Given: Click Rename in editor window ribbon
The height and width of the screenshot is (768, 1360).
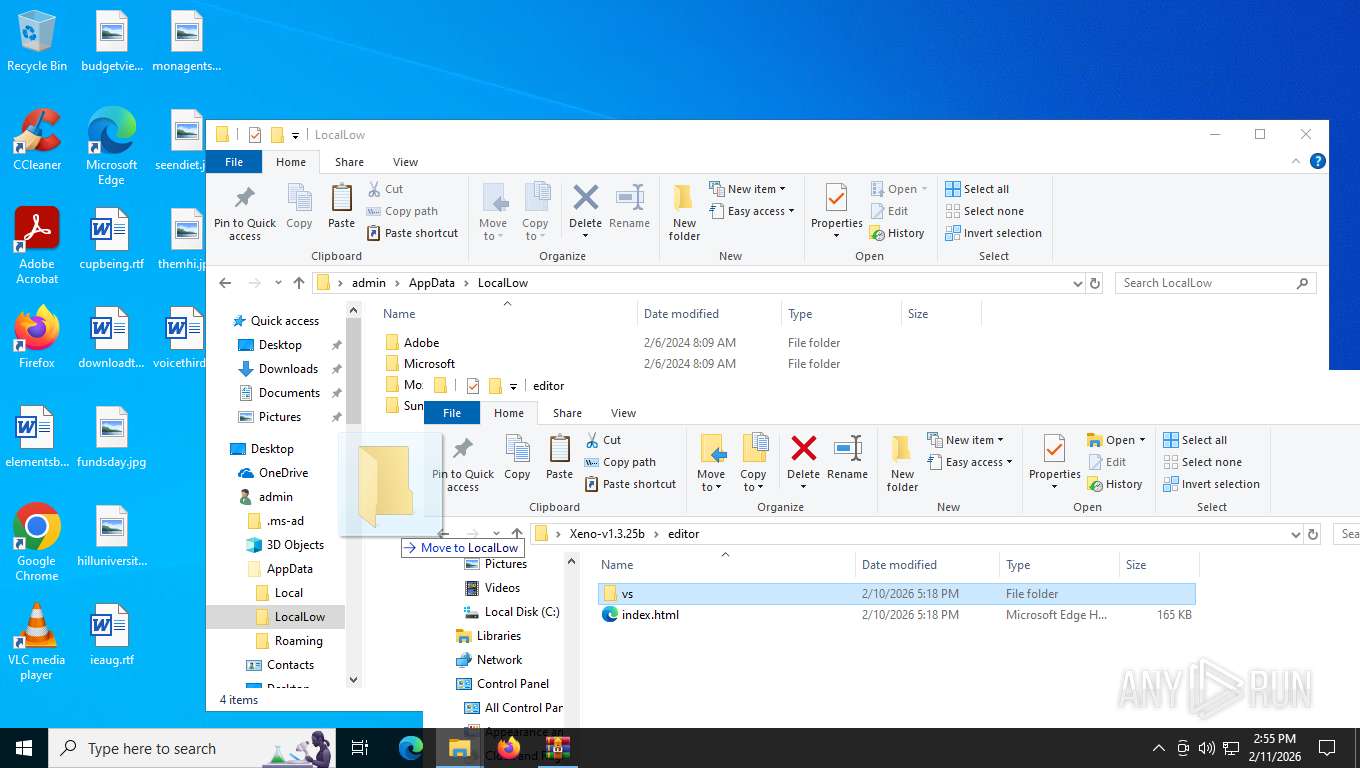Looking at the screenshot, I should (848, 457).
